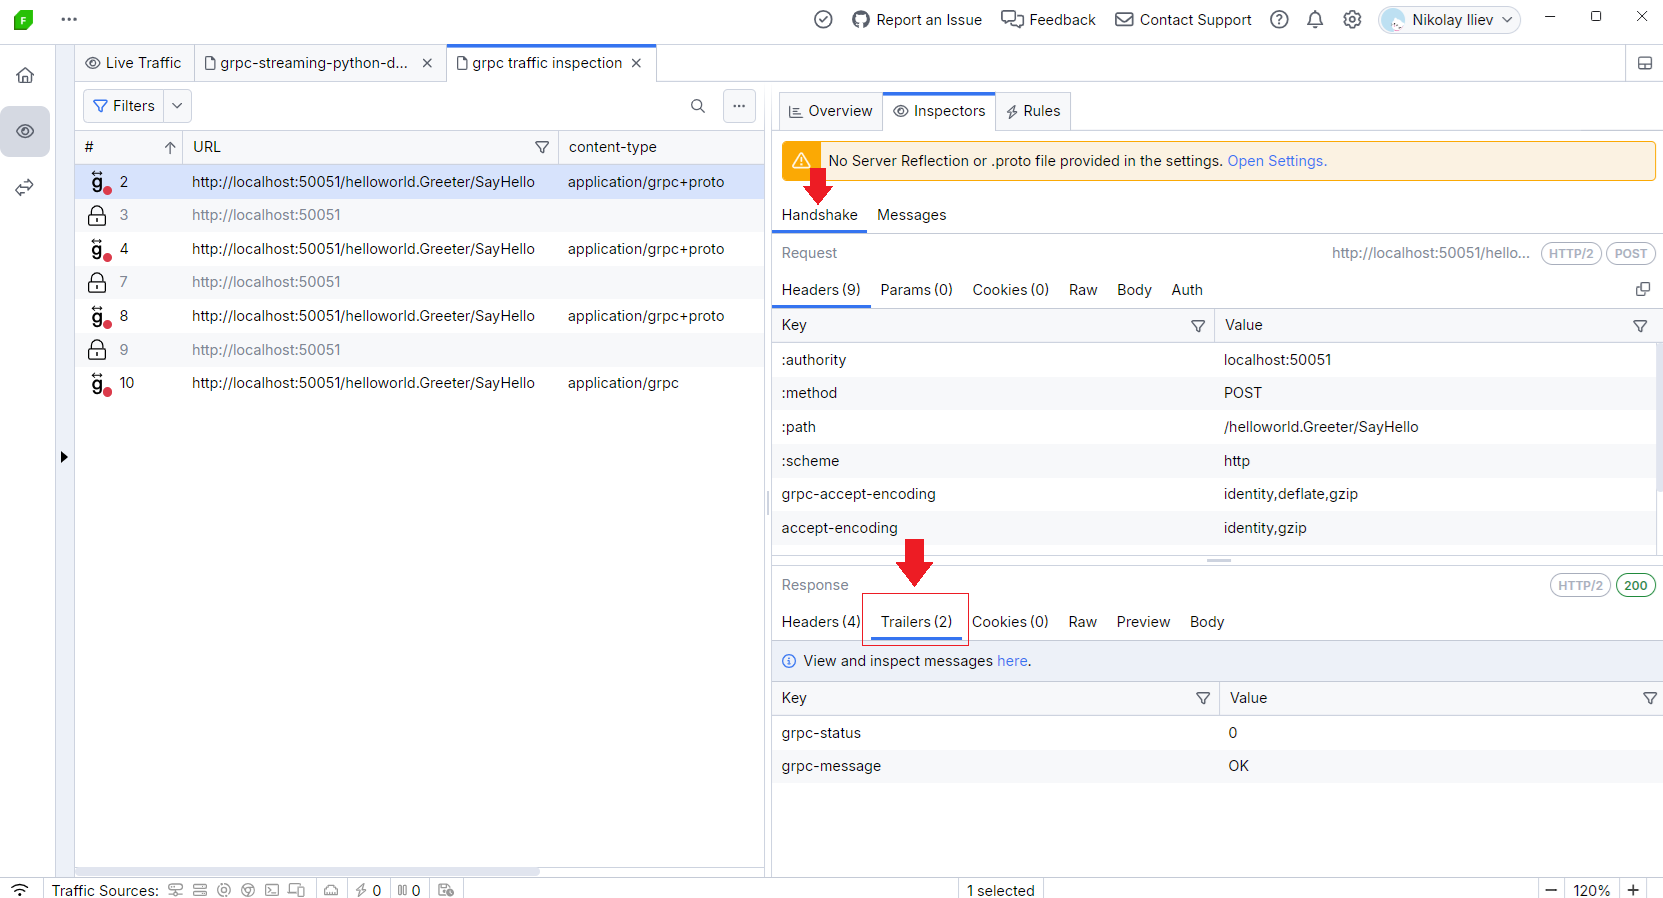Open the Nikolay Iliev account dropdown
Screen dimensions: 1663x898
point(1449,19)
